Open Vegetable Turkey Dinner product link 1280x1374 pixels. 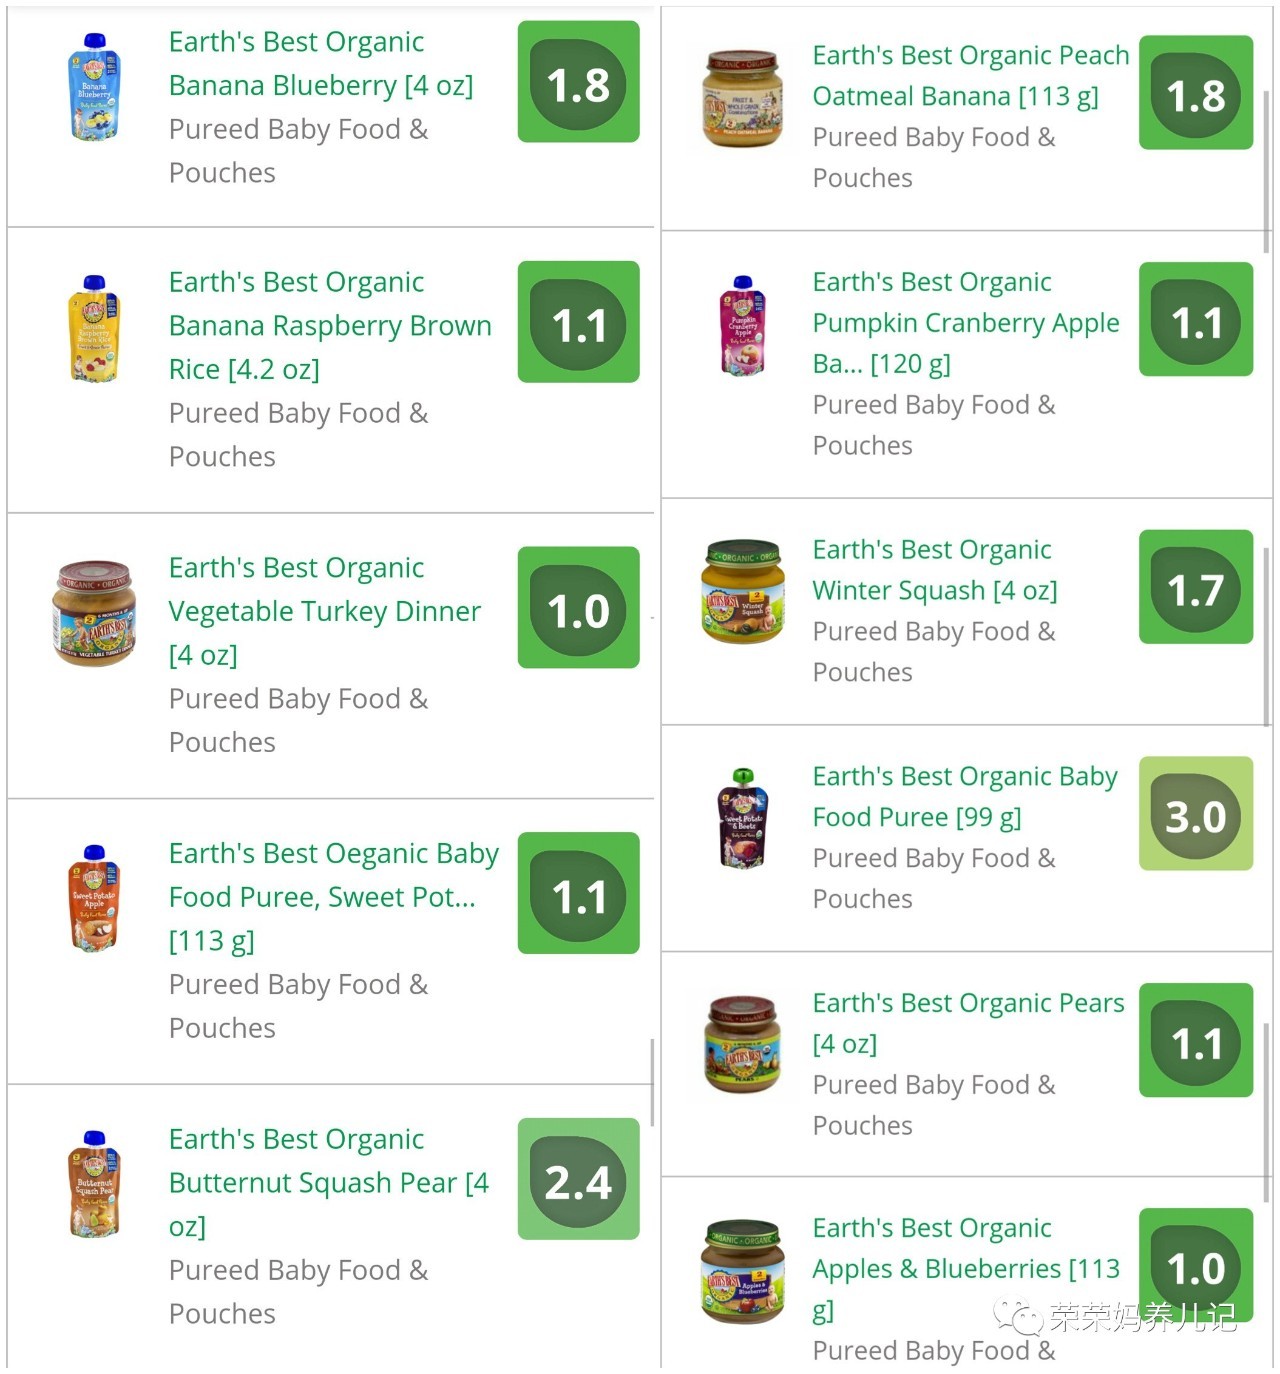[x=324, y=610]
